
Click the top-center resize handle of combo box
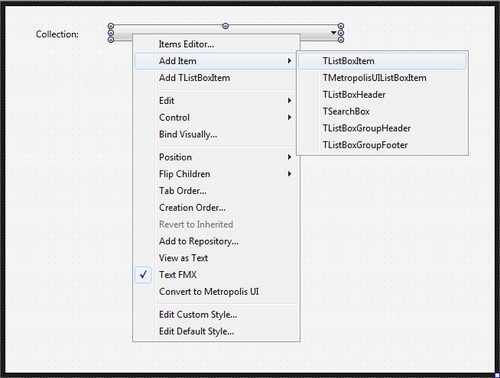tap(226, 26)
